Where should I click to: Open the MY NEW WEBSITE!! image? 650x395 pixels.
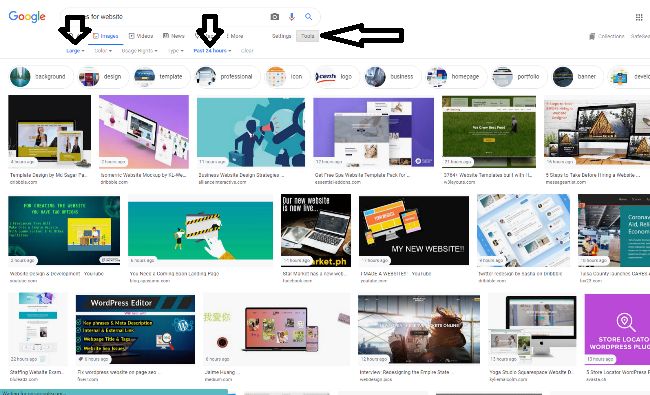[x=414, y=230]
